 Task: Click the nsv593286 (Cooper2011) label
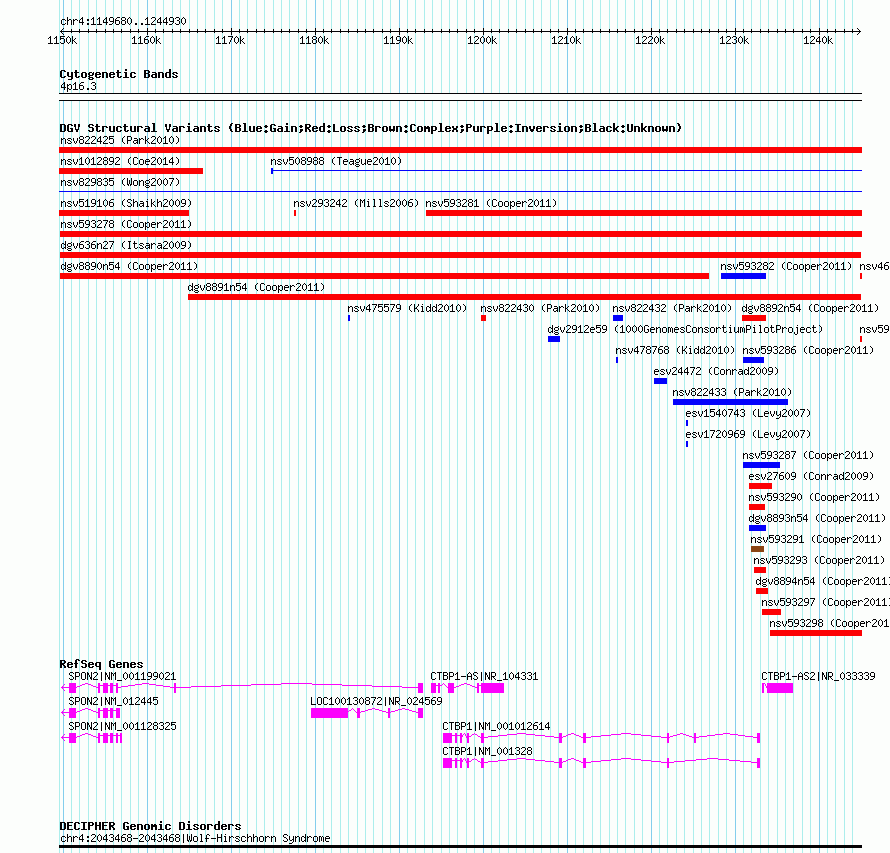click(808, 350)
